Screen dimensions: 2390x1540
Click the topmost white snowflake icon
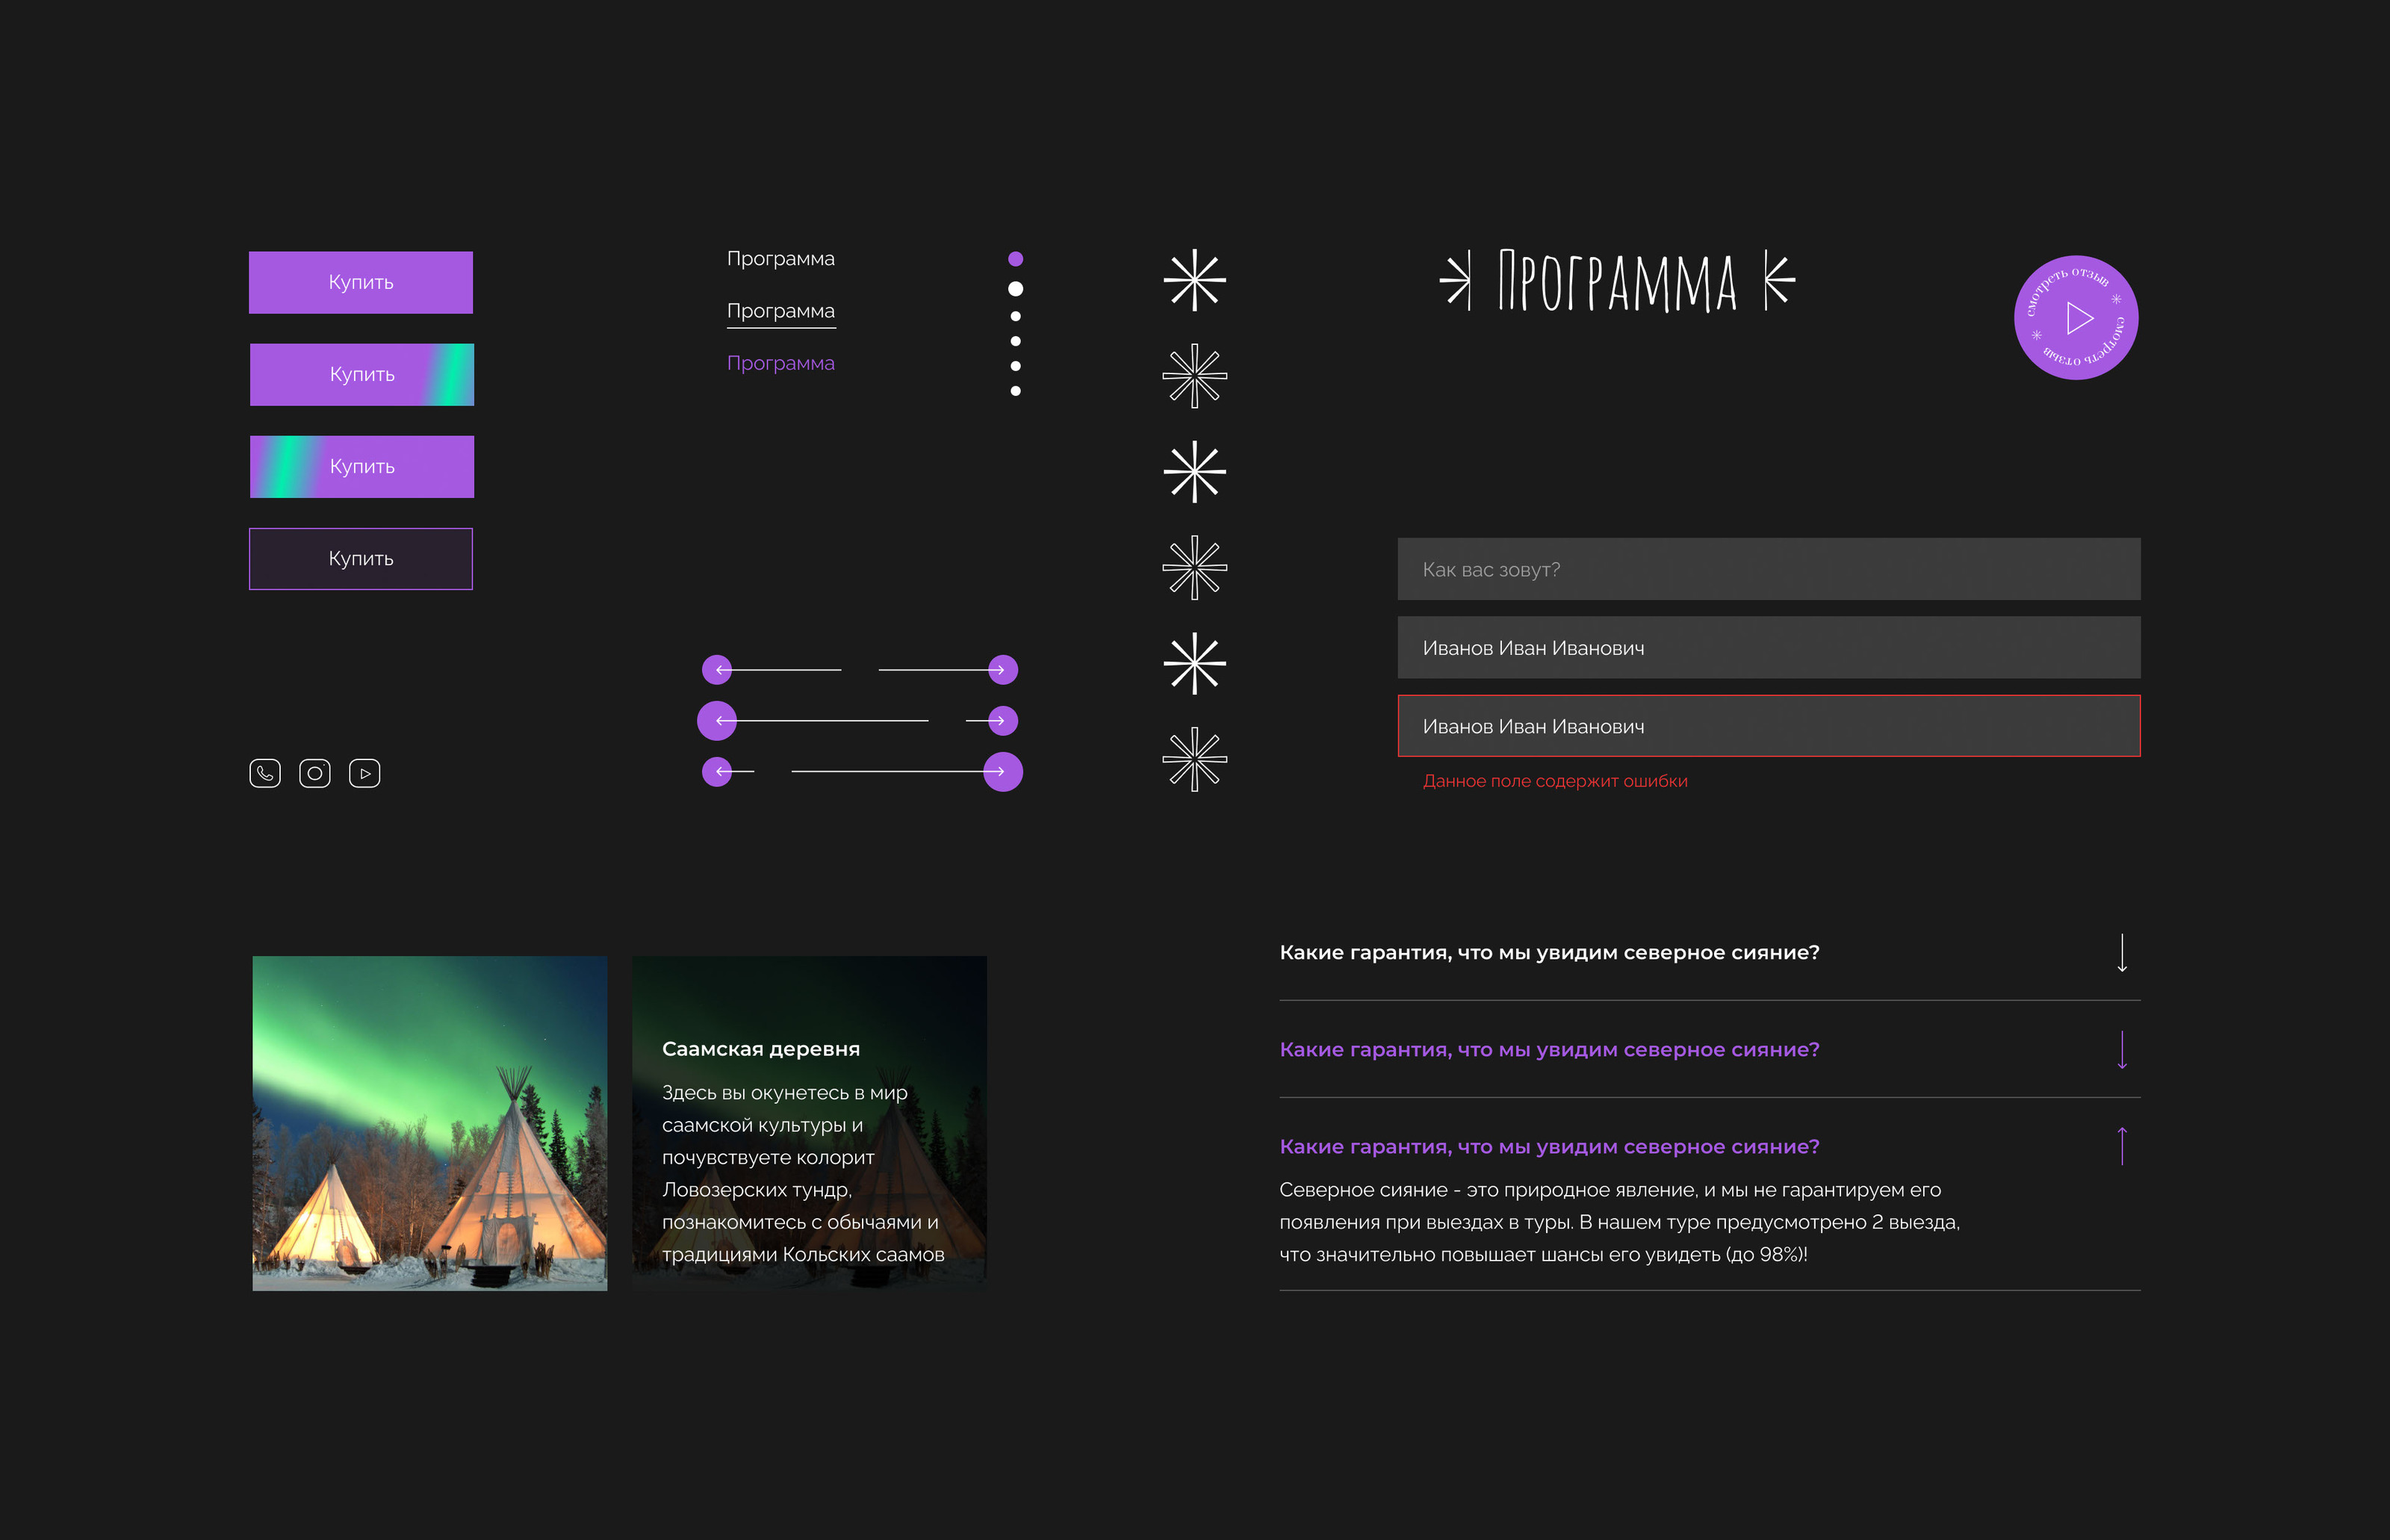[x=1194, y=280]
